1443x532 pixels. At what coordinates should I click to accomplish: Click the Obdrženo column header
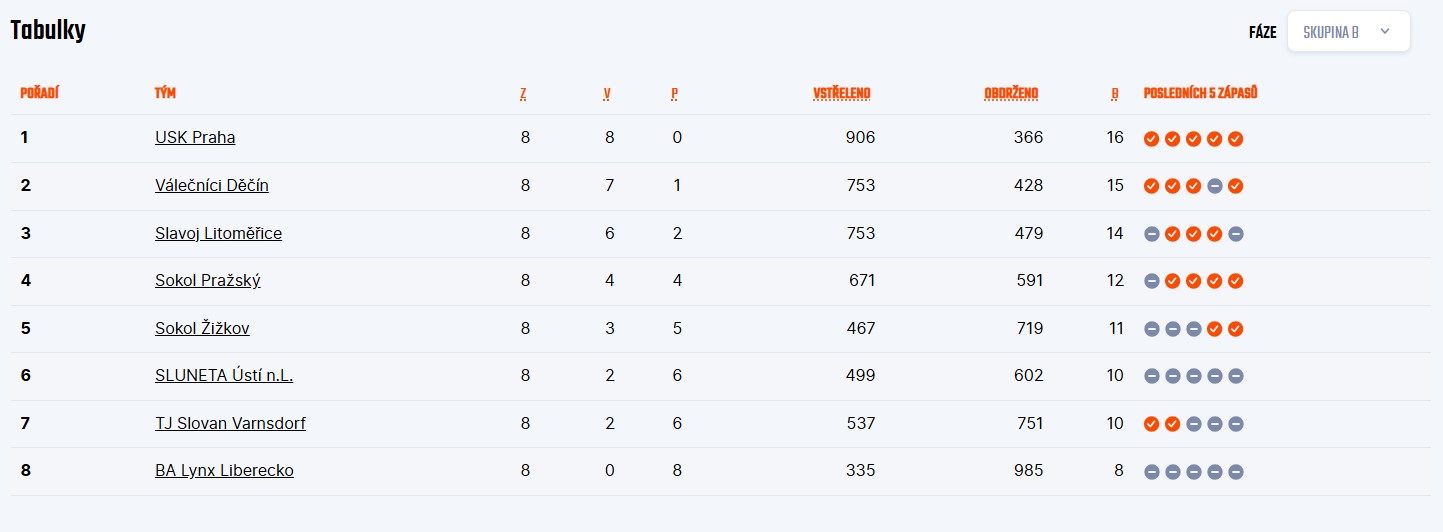pyautogui.click(x=1011, y=94)
